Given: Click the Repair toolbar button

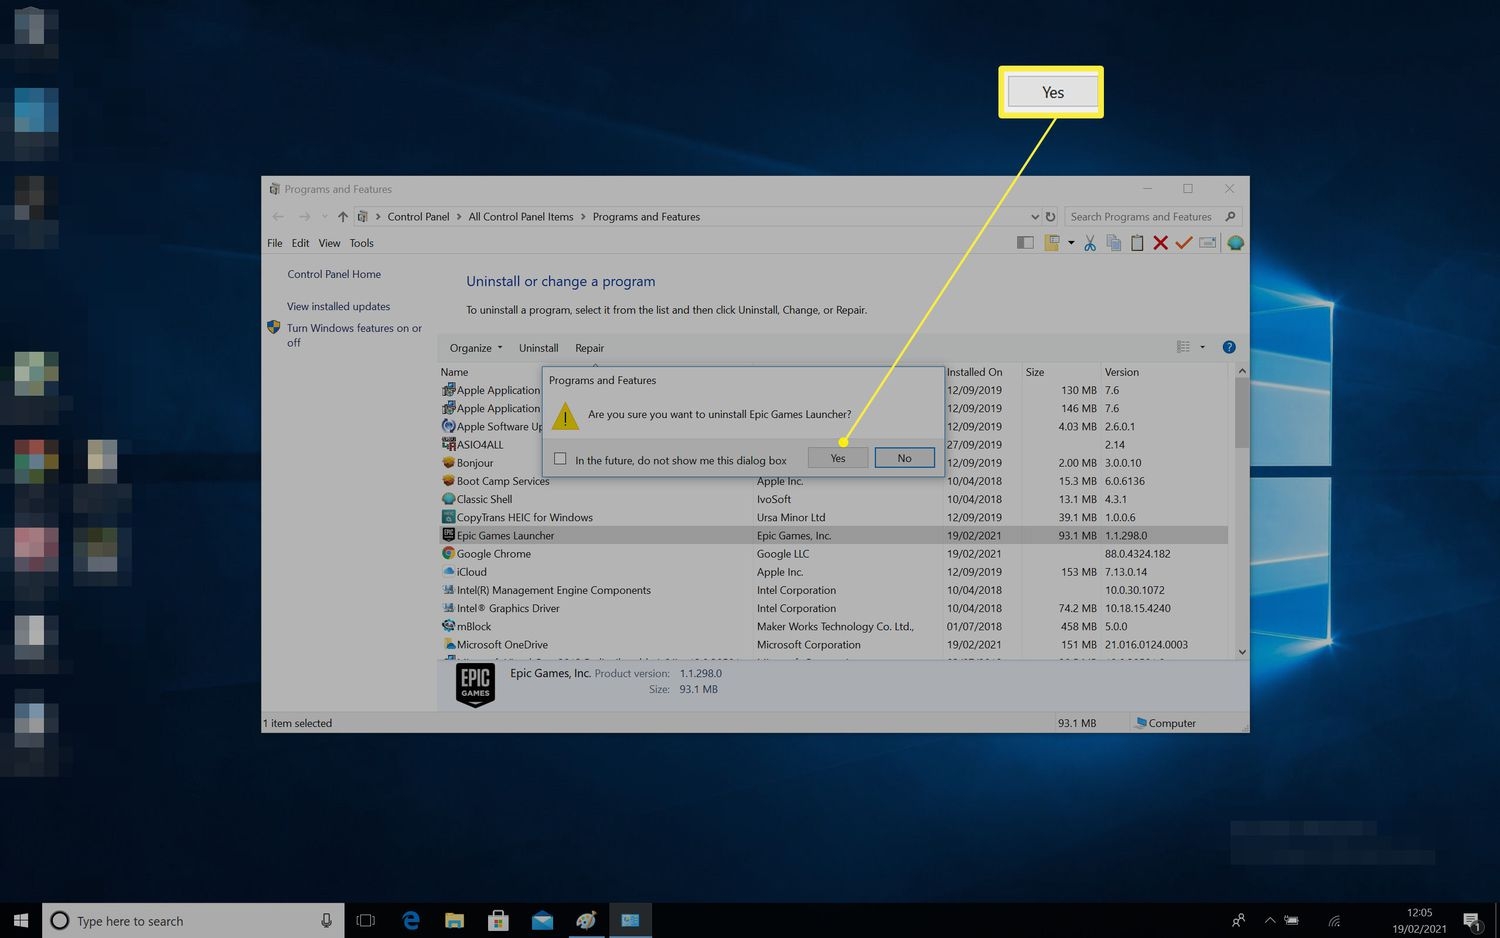Looking at the screenshot, I should tap(589, 348).
